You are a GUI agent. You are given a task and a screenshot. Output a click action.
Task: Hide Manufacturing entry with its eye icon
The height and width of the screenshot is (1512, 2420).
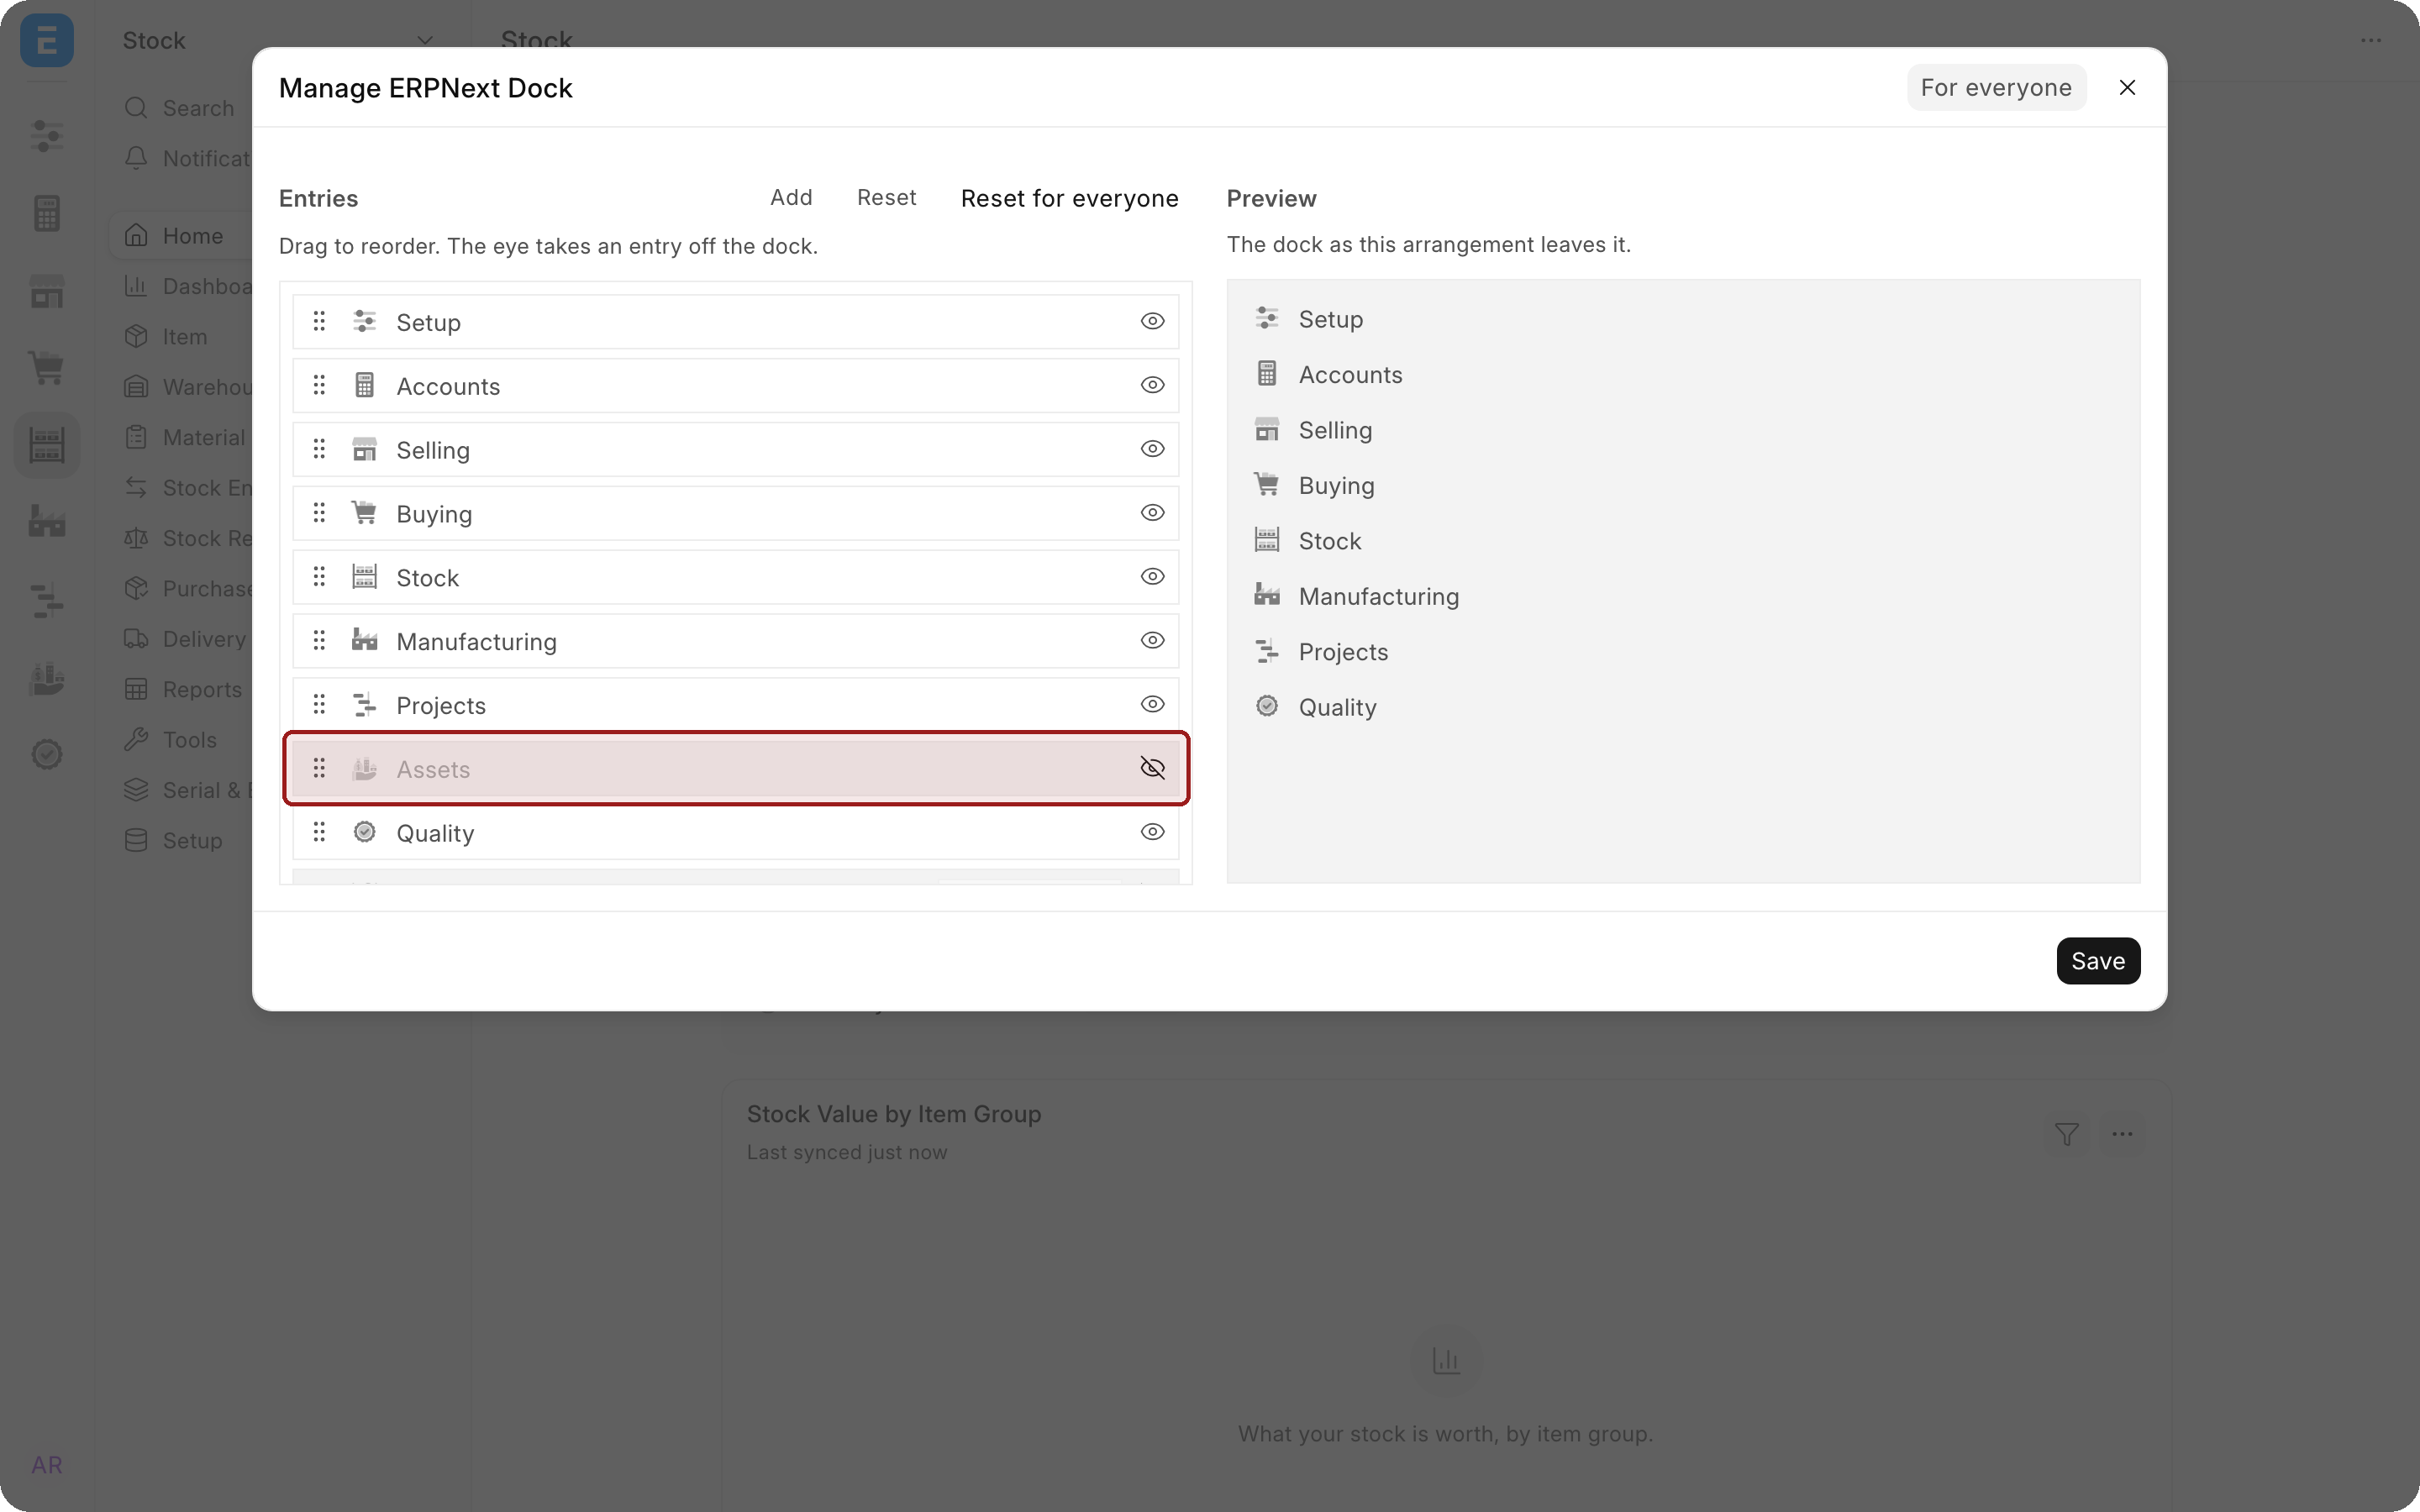[x=1152, y=641]
